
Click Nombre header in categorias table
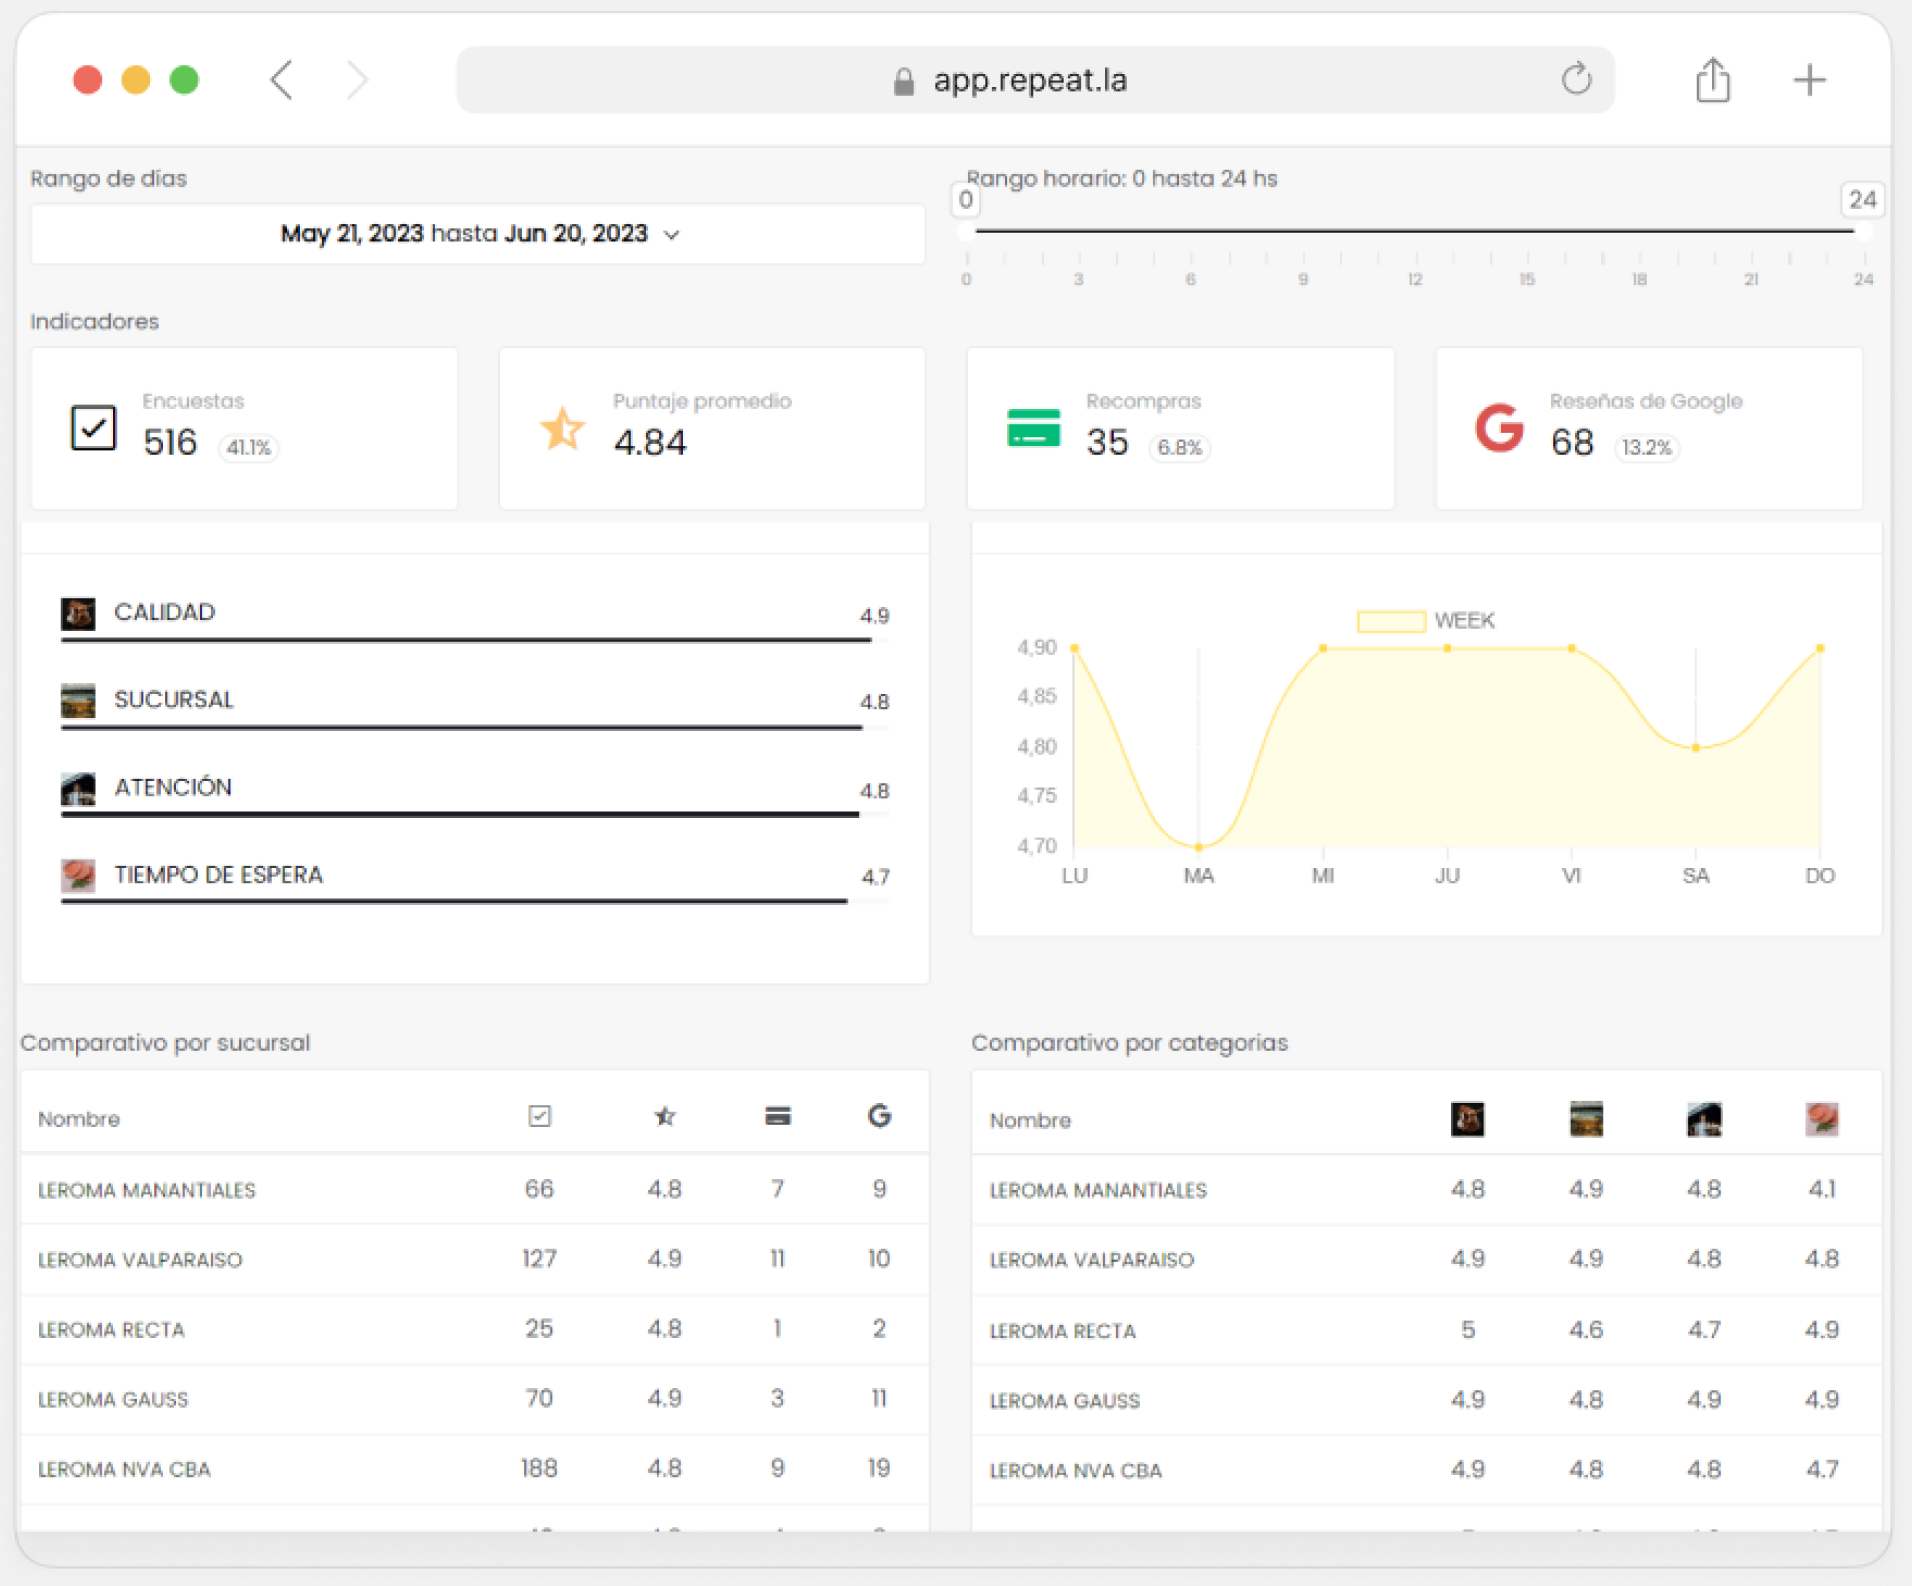click(1030, 1121)
